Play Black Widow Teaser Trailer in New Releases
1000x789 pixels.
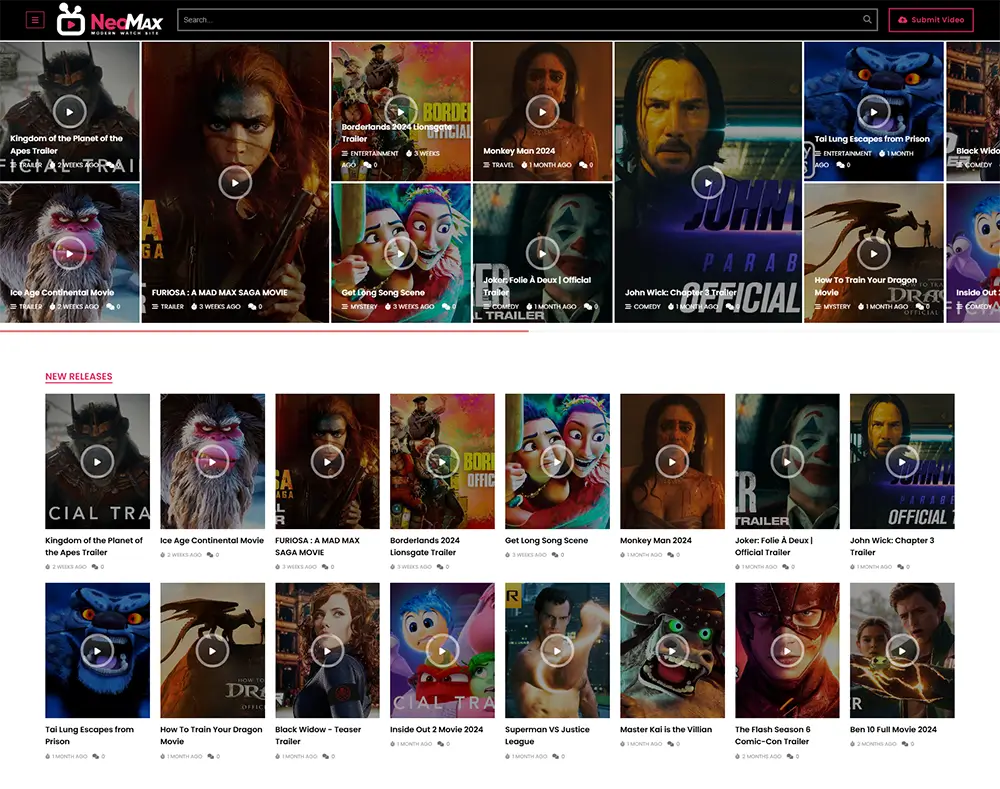tap(327, 651)
